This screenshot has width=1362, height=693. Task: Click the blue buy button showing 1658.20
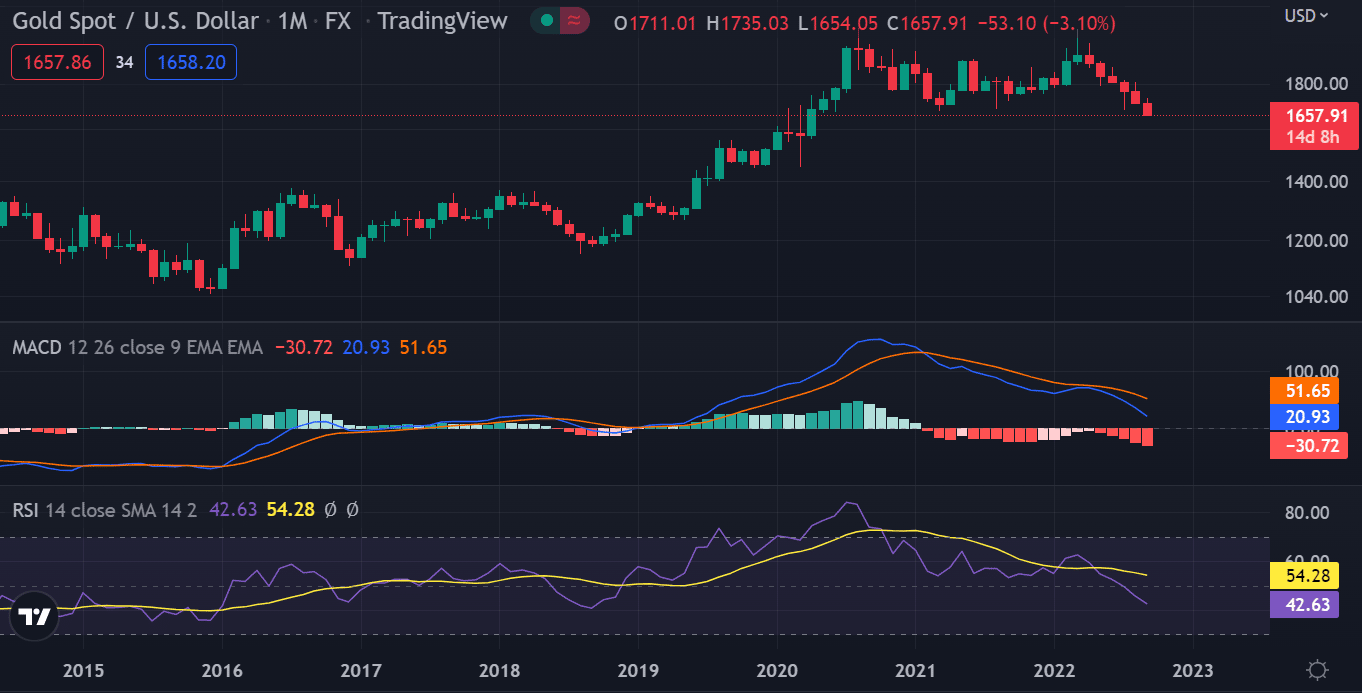tap(190, 61)
